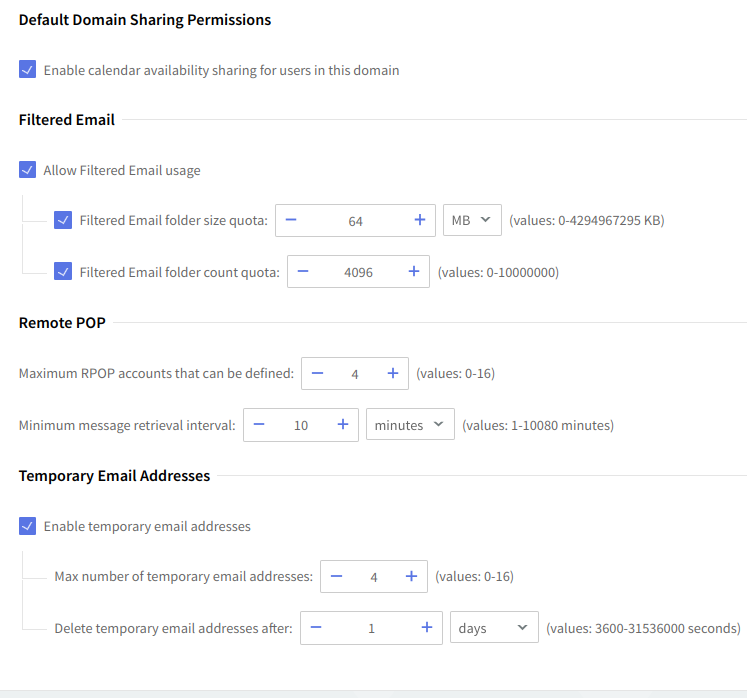Increase maximum RPOP accounts value
This screenshot has width=747, height=698.
[392, 373]
